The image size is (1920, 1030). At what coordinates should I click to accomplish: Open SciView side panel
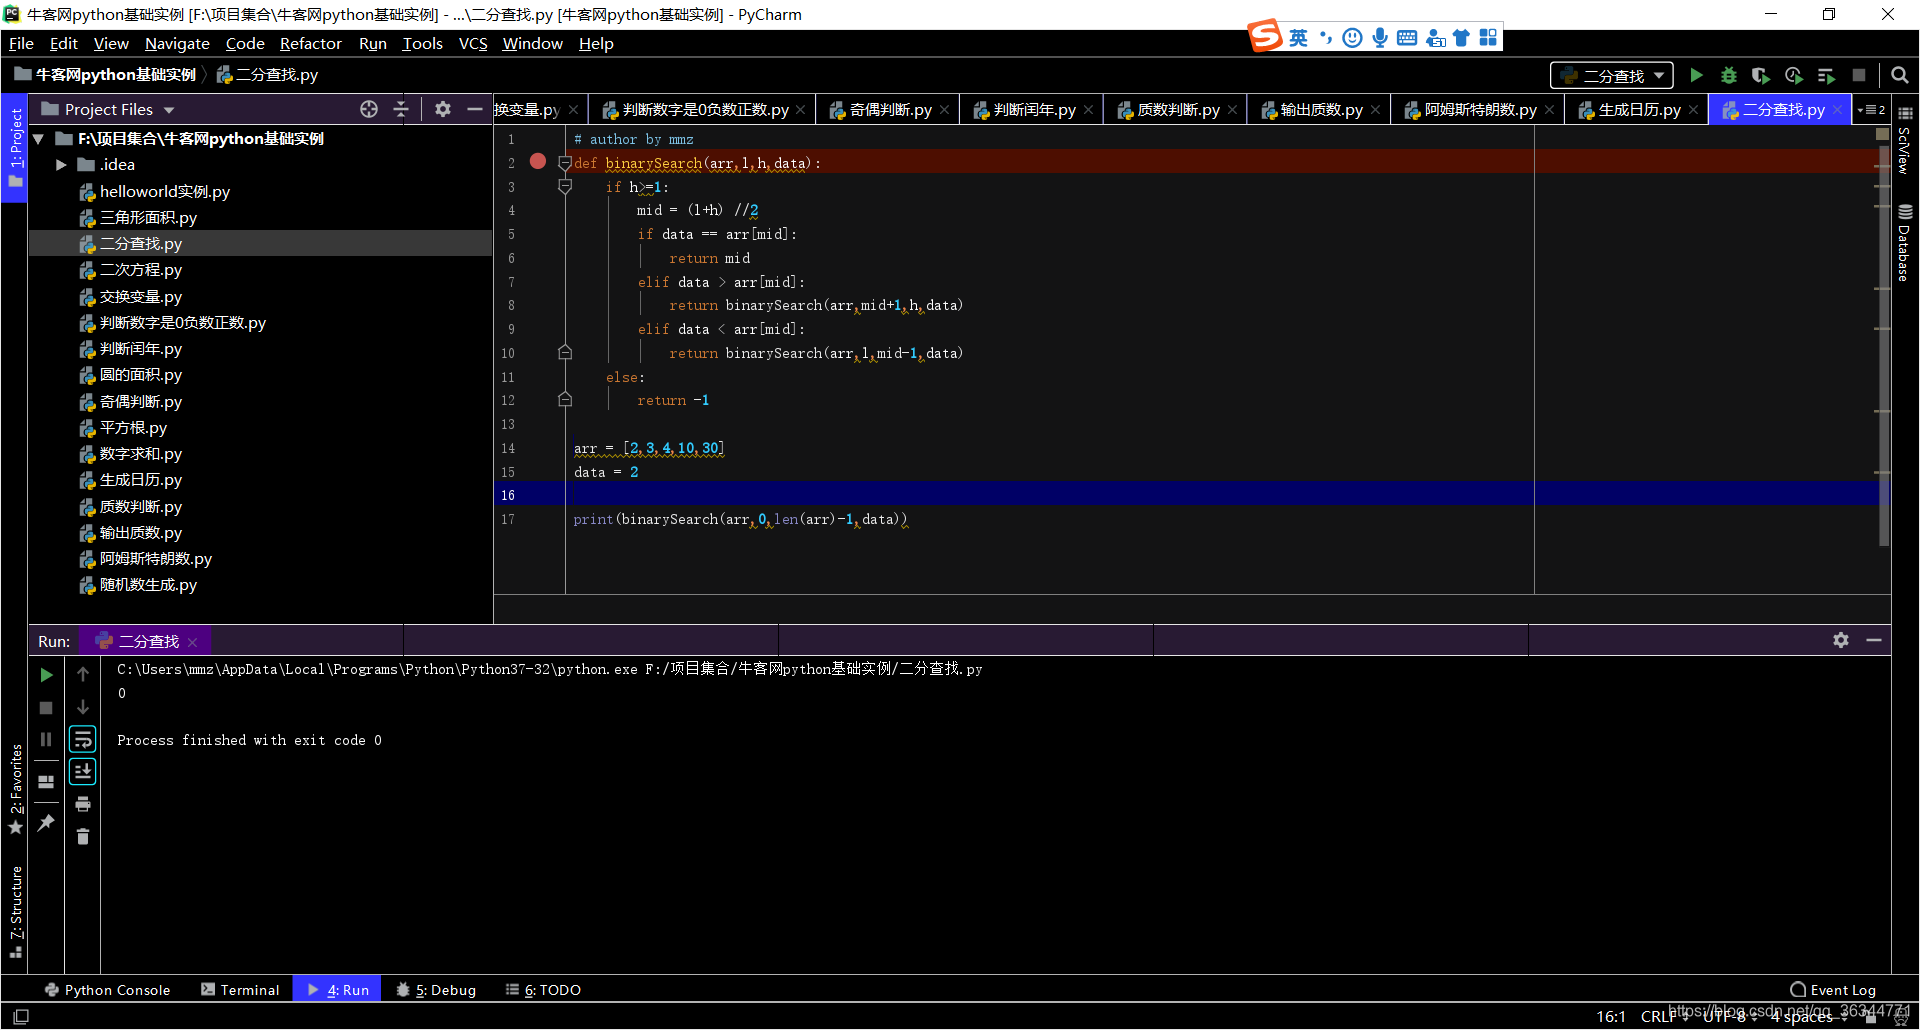1904,141
